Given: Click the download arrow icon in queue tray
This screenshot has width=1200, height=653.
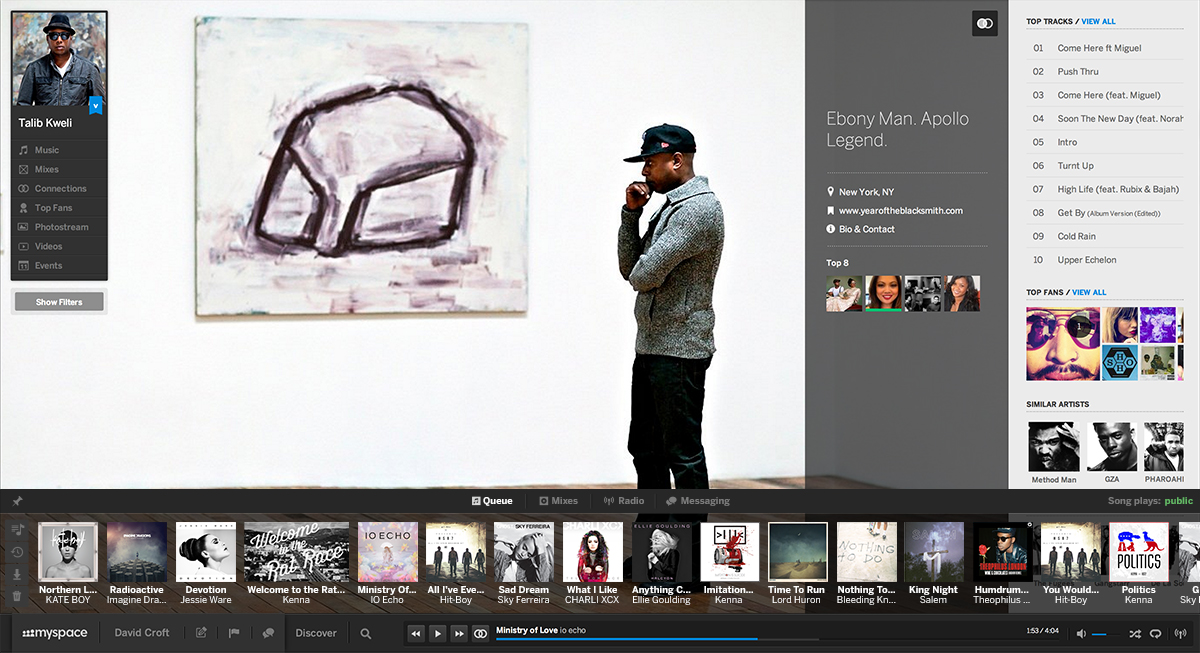Looking at the screenshot, I should pyautogui.click(x=17, y=574).
